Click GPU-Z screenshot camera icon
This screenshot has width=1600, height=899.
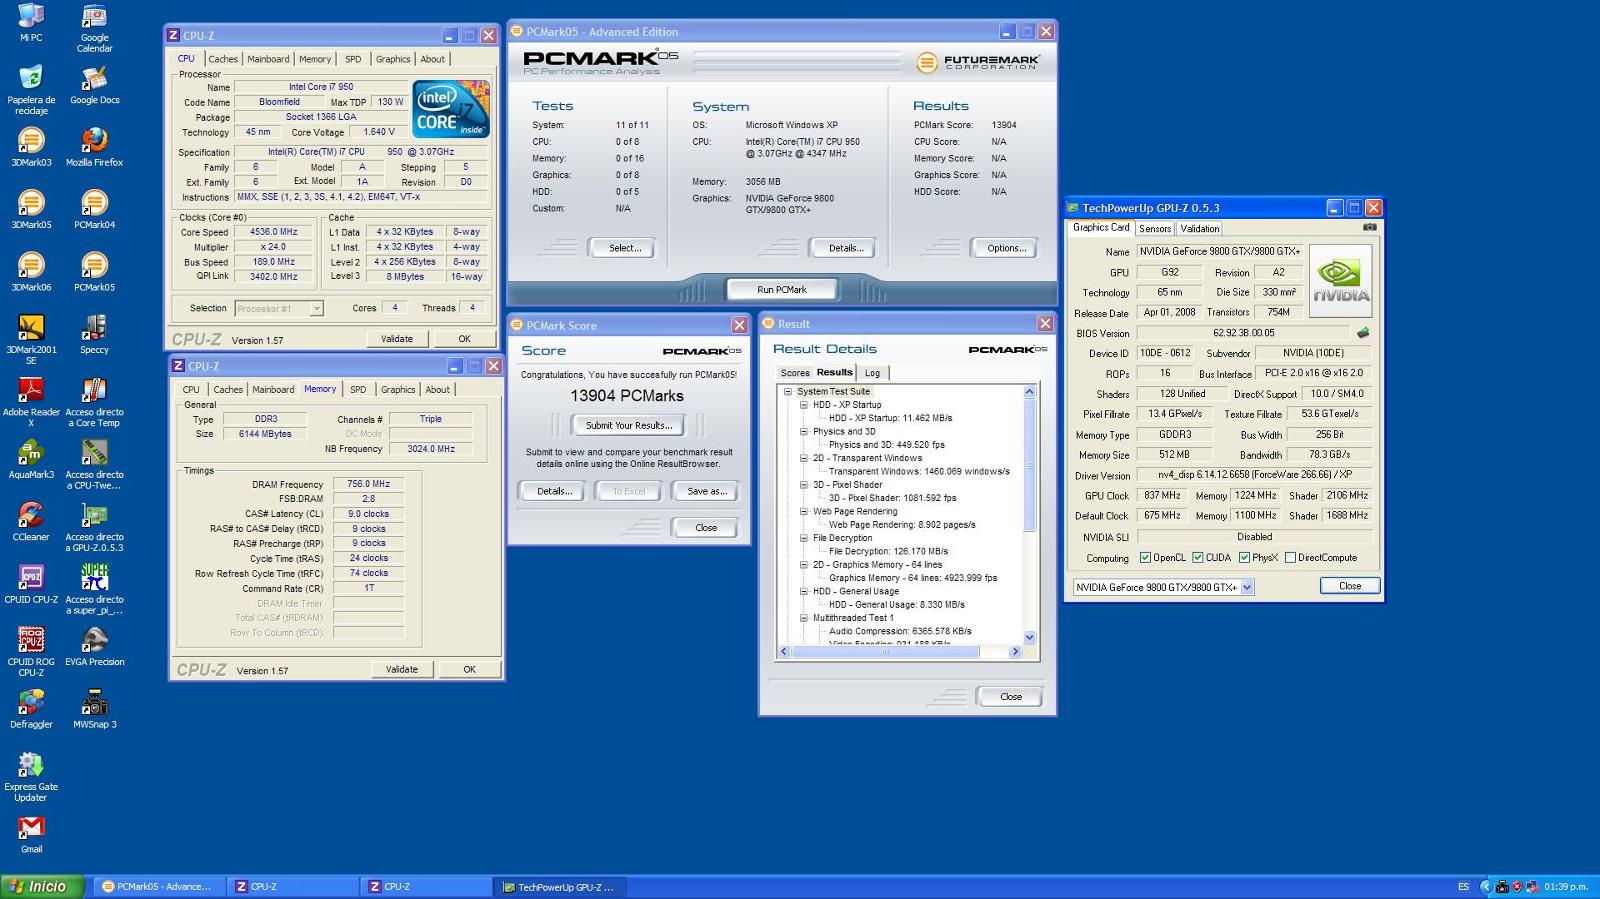[x=1369, y=227]
